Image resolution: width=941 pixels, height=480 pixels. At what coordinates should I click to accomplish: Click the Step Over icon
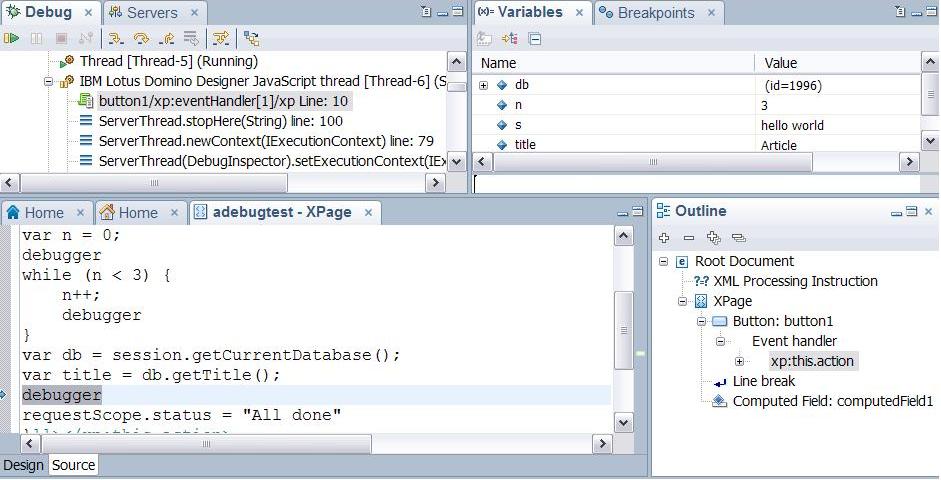(141, 38)
